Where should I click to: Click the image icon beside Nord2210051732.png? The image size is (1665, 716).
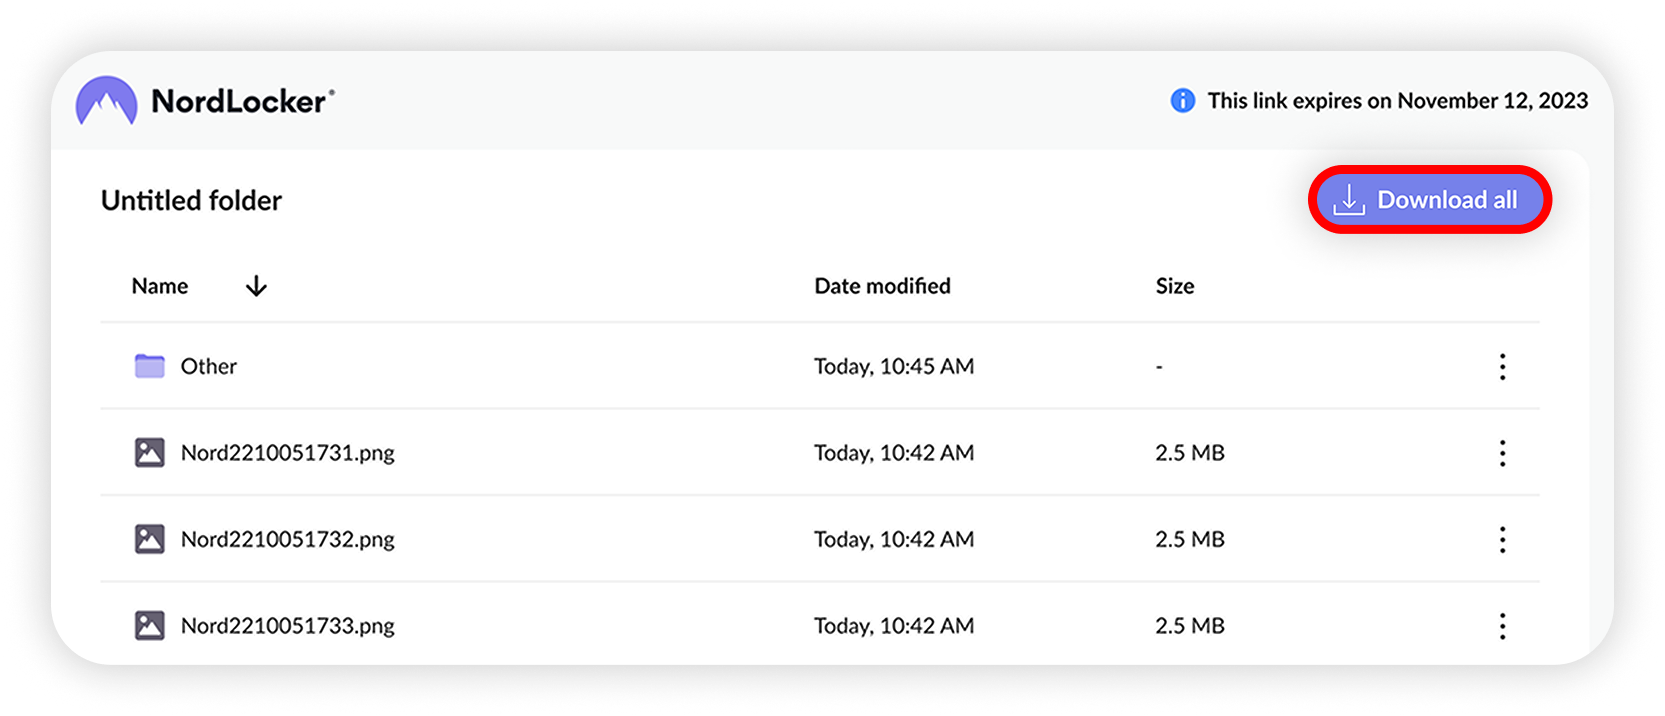pyautogui.click(x=148, y=539)
